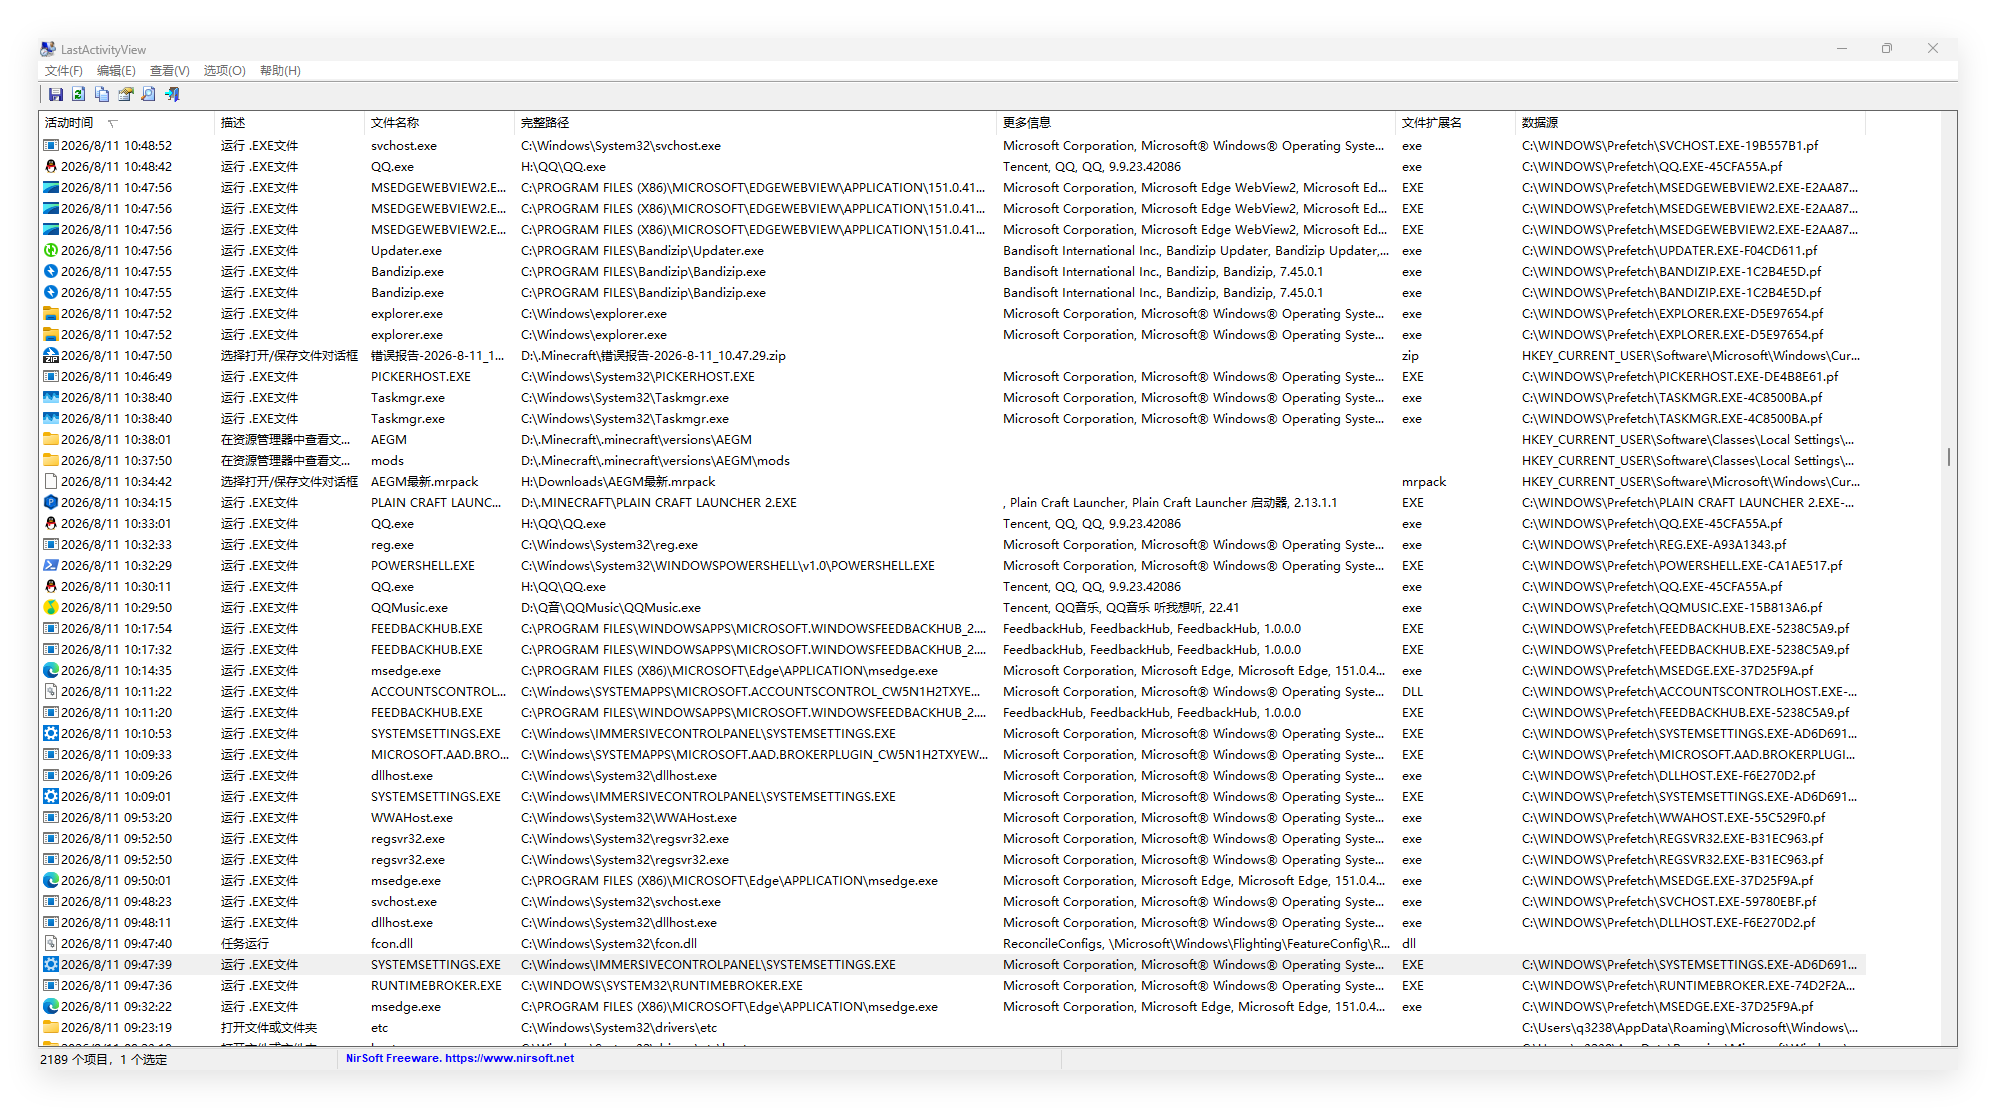
Task: Open the NirSoft Freeware website link
Action: pos(460,1058)
